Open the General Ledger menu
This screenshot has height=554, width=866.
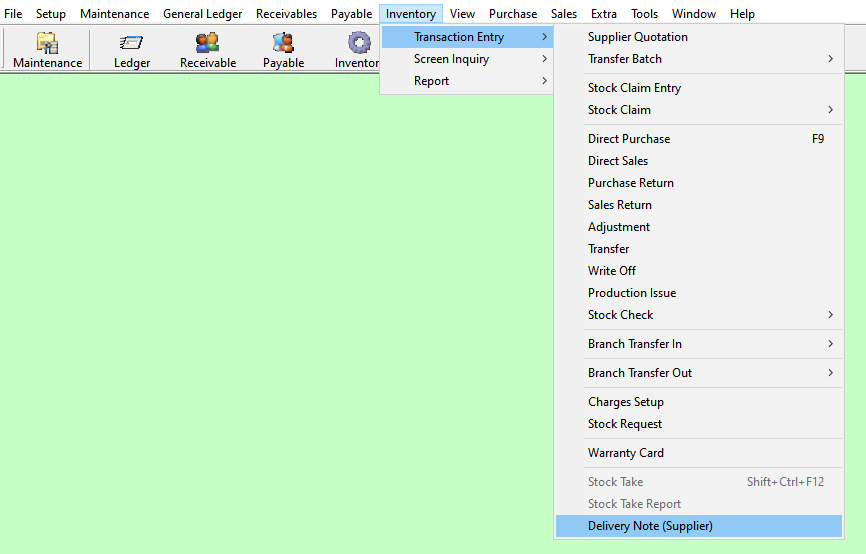click(x=202, y=14)
